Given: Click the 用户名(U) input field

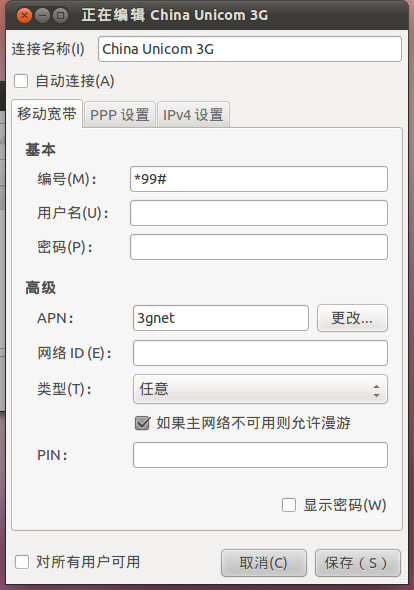Looking at the screenshot, I should click(259, 213).
